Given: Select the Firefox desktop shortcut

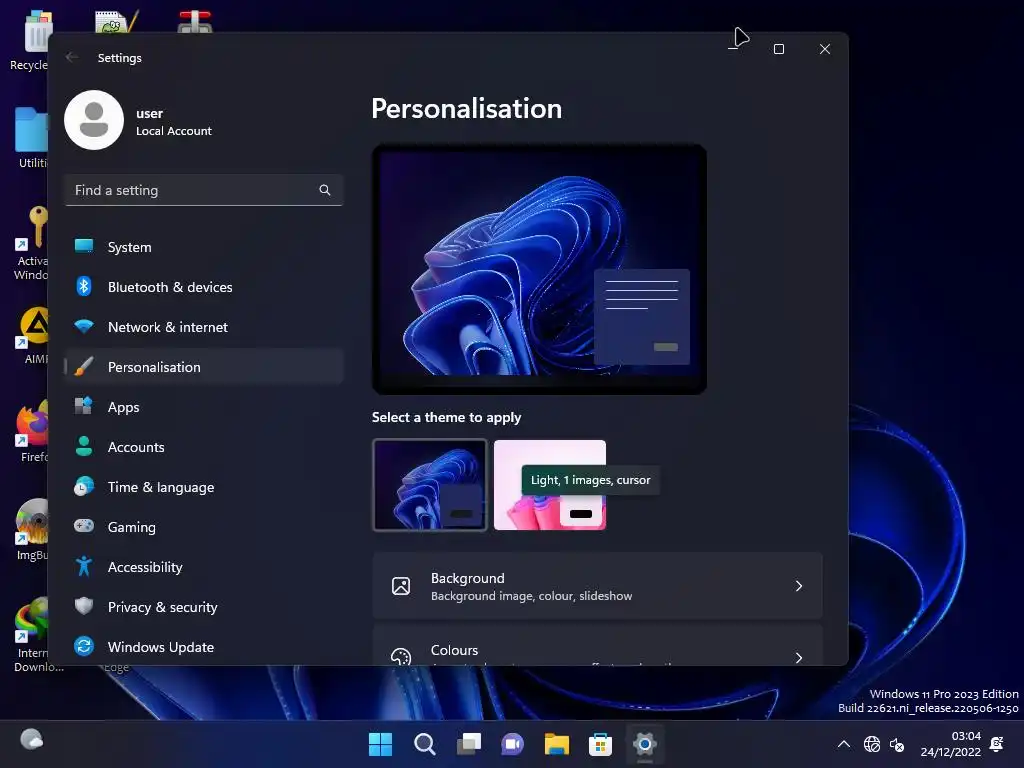Looking at the screenshot, I should tap(33, 432).
